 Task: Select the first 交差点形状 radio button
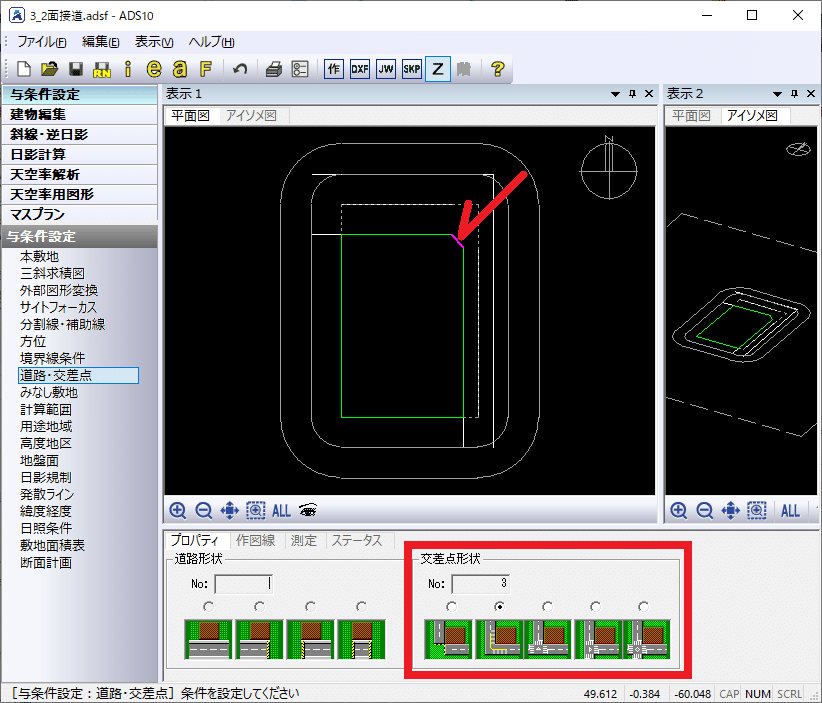click(x=451, y=607)
